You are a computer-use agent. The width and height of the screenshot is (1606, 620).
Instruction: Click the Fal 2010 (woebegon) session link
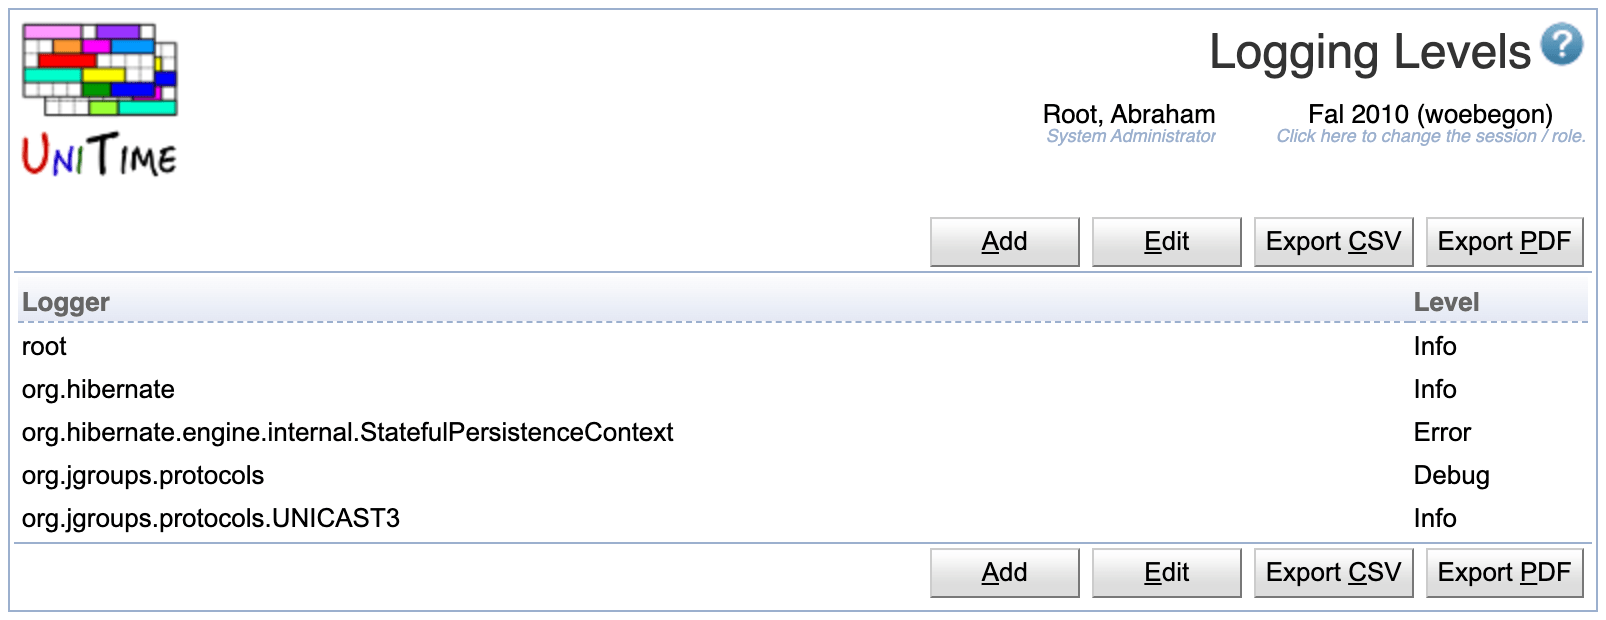tap(1429, 115)
